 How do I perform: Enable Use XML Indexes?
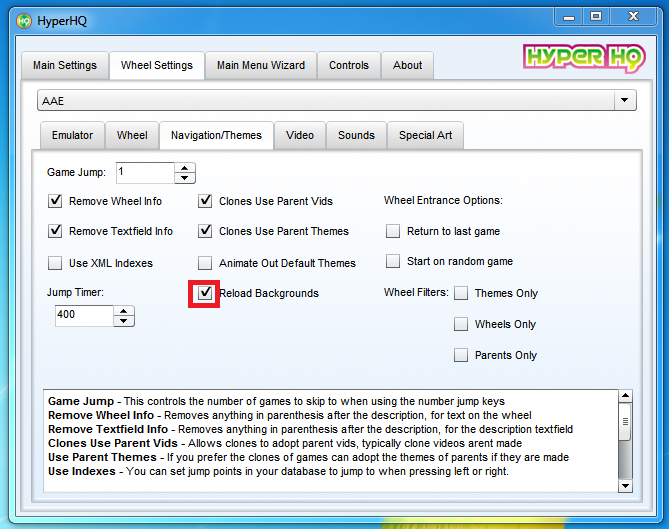55,263
